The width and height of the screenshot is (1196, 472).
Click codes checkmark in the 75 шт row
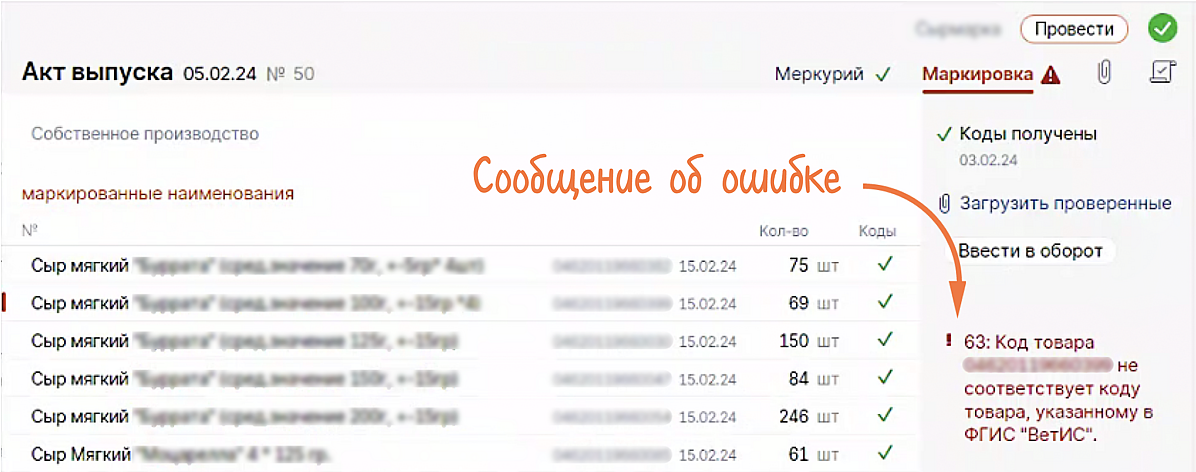(883, 265)
